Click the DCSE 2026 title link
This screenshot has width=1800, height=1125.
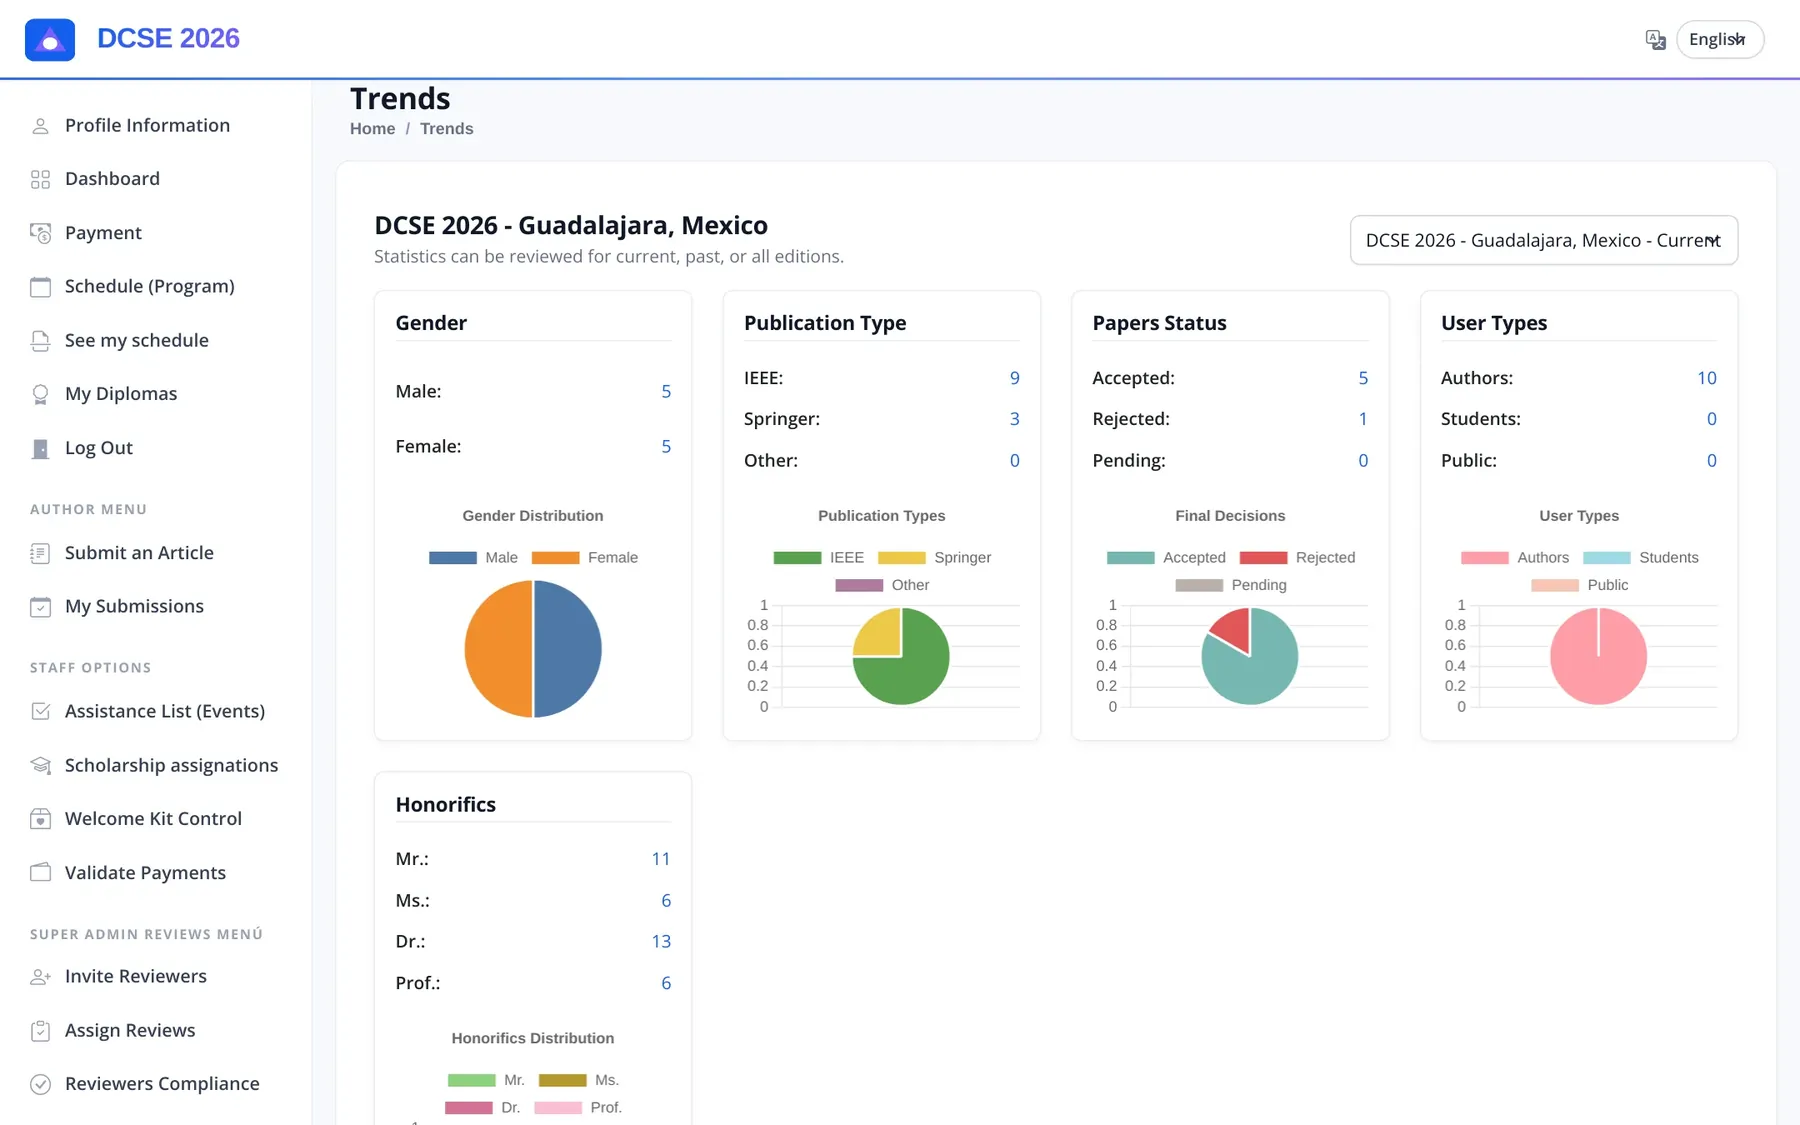coord(168,38)
